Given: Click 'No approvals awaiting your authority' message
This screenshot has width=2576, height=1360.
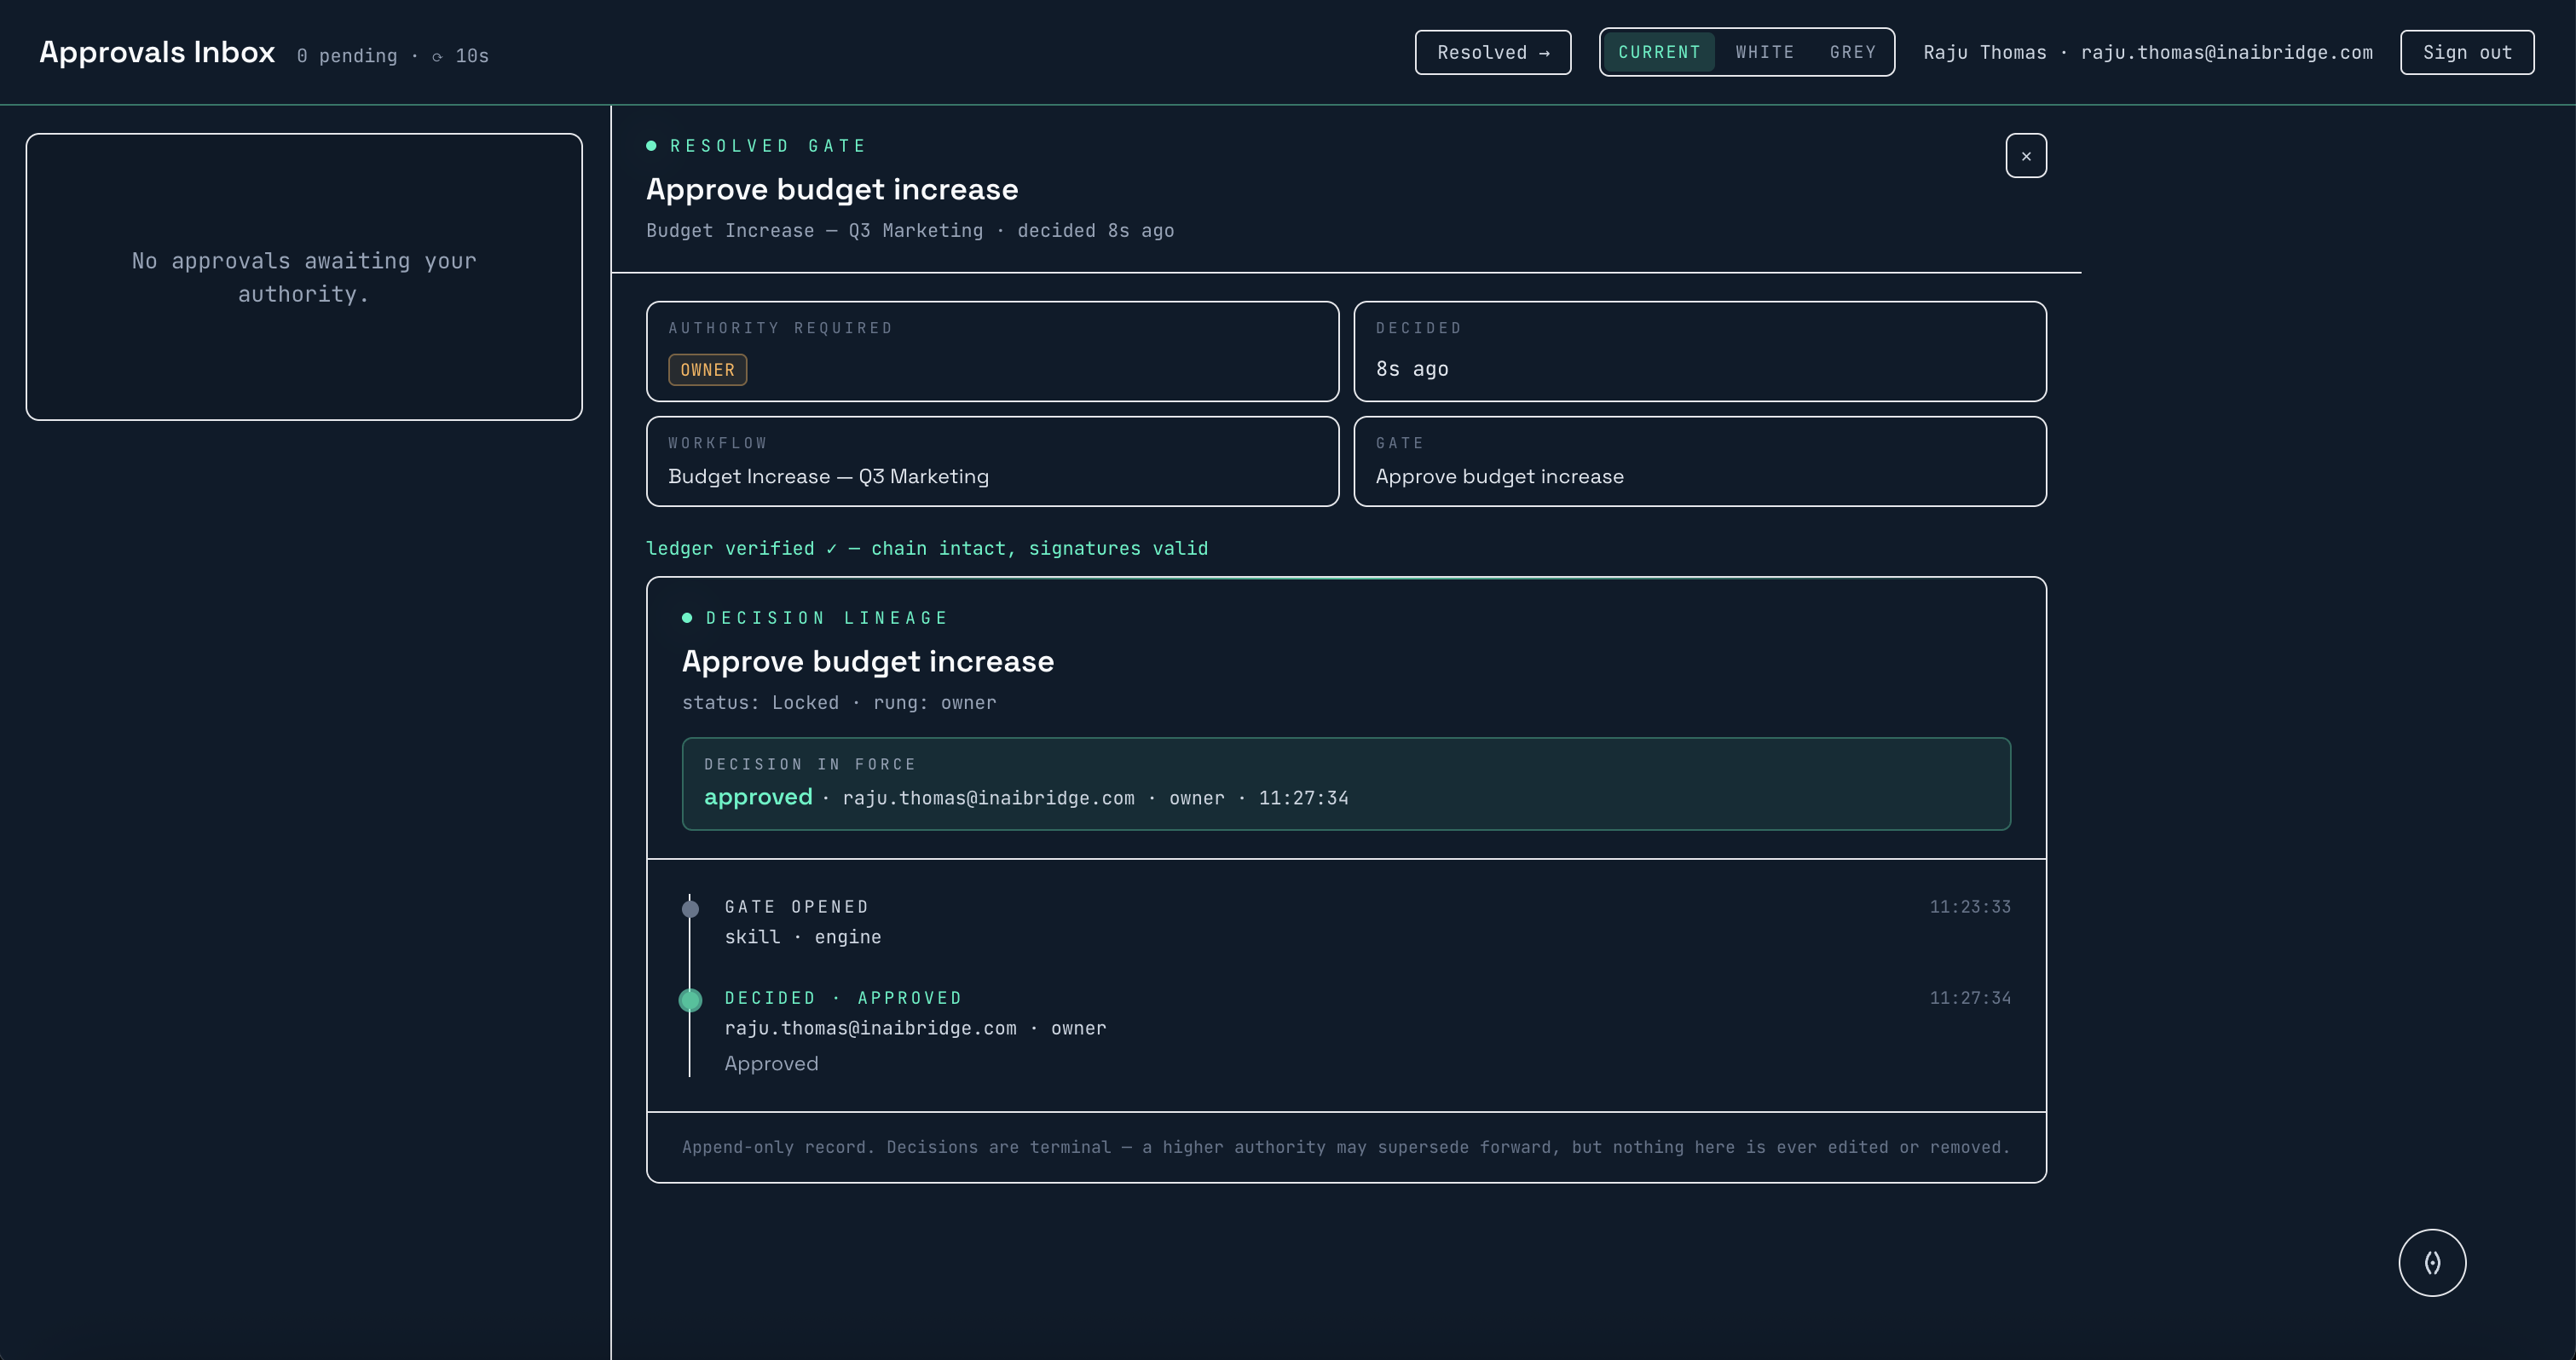Looking at the screenshot, I should (304, 277).
